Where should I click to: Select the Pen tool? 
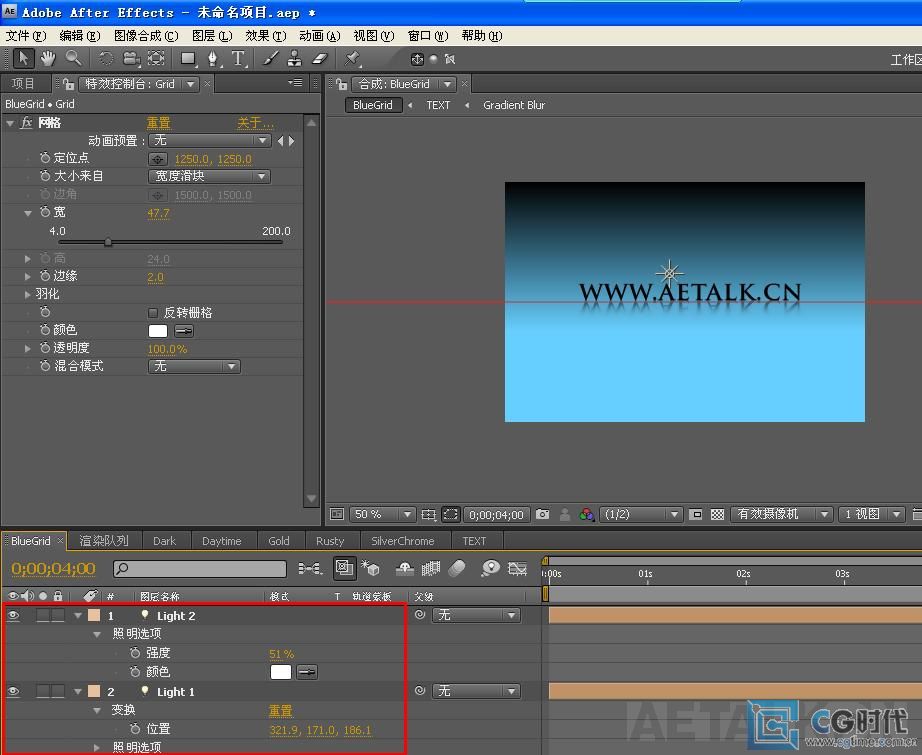pos(213,58)
